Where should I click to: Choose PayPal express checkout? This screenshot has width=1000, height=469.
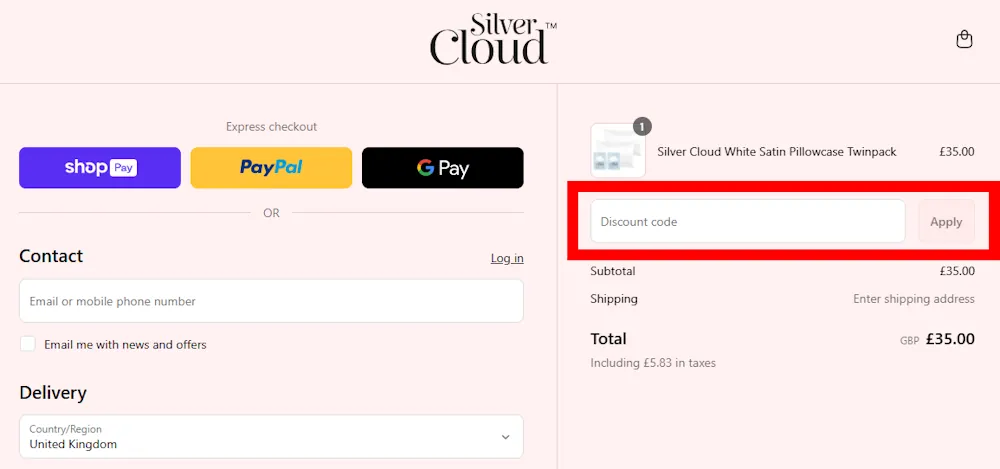[x=271, y=168]
